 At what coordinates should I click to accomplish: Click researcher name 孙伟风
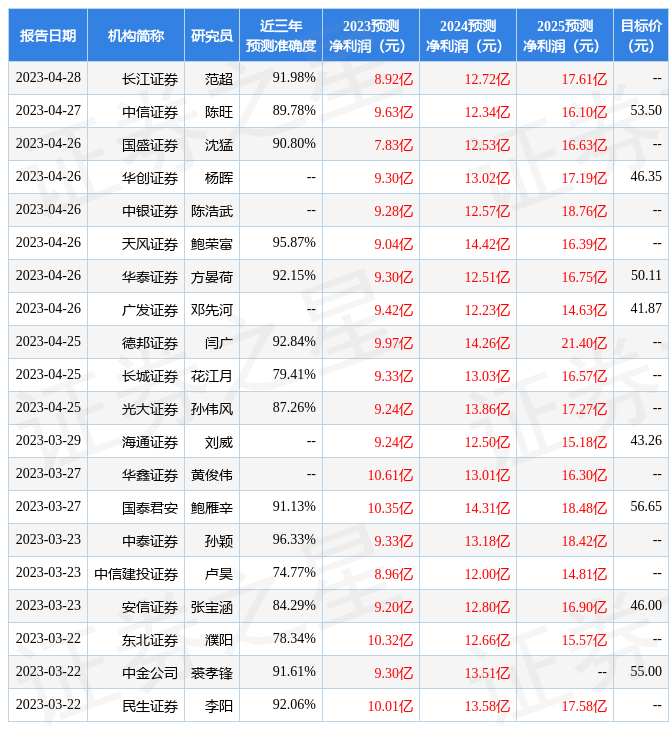tap(212, 409)
